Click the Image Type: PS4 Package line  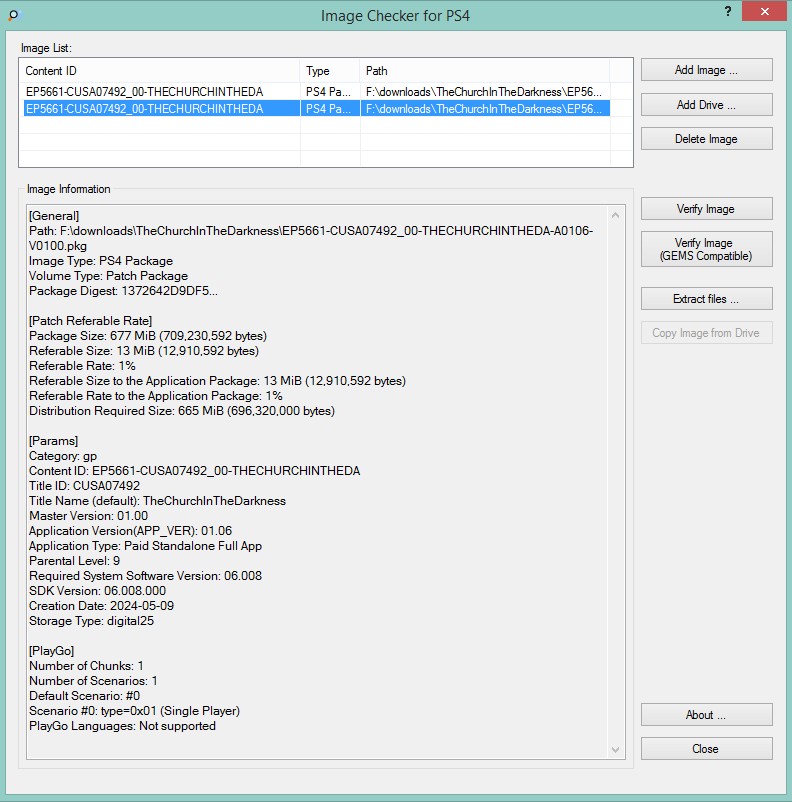tap(101, 261)
